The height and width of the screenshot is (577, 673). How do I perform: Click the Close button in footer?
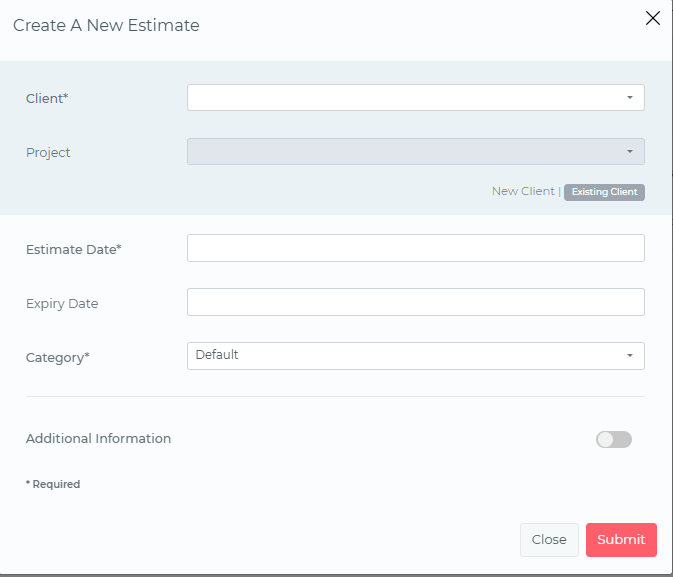[x=549, y=539]
